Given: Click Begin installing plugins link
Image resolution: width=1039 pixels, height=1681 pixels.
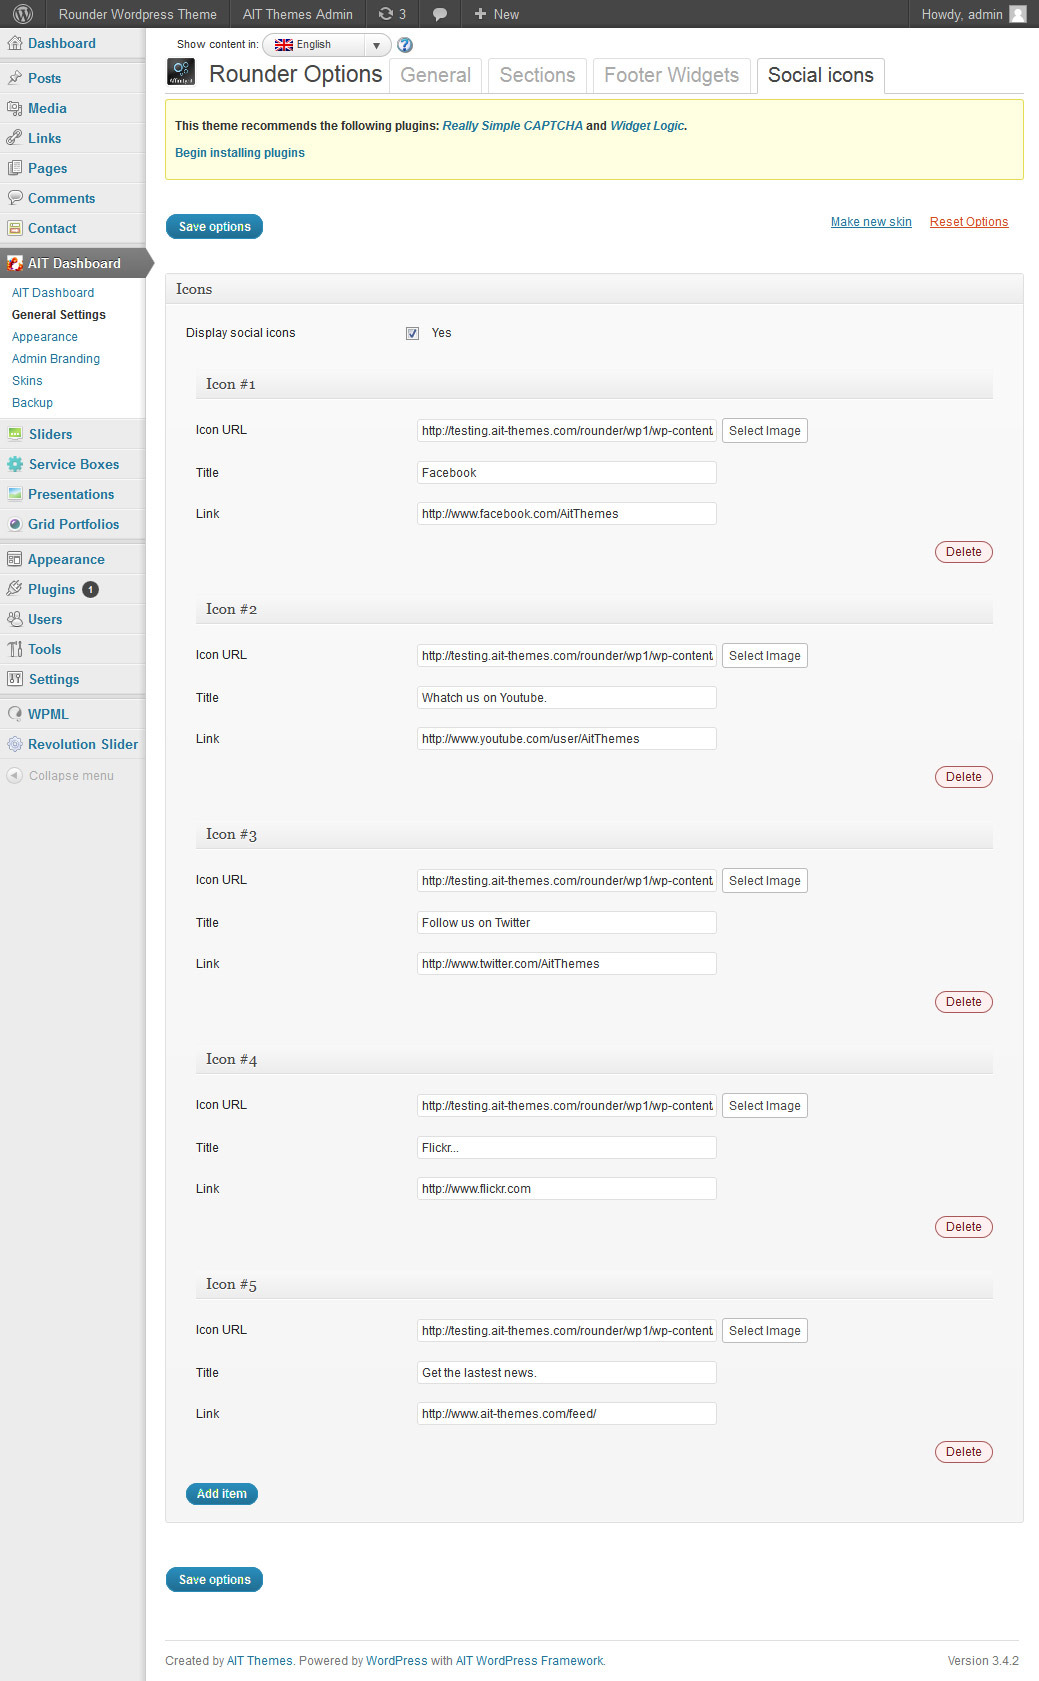Looking at the screenshot, I should pyautogui.click(x=240, y=153).
